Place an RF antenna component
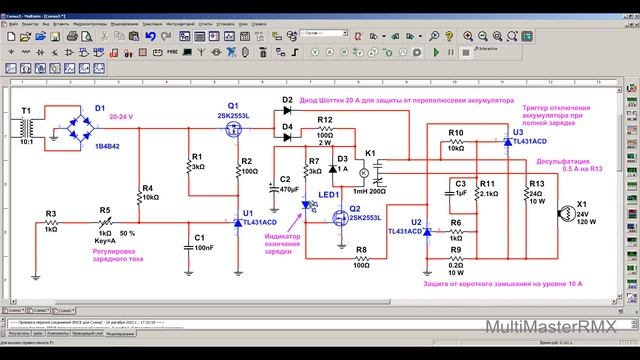 point(201,52)
